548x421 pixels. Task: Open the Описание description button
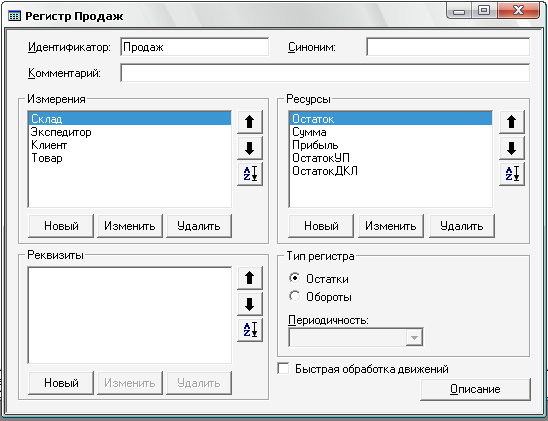pos(475,389)
